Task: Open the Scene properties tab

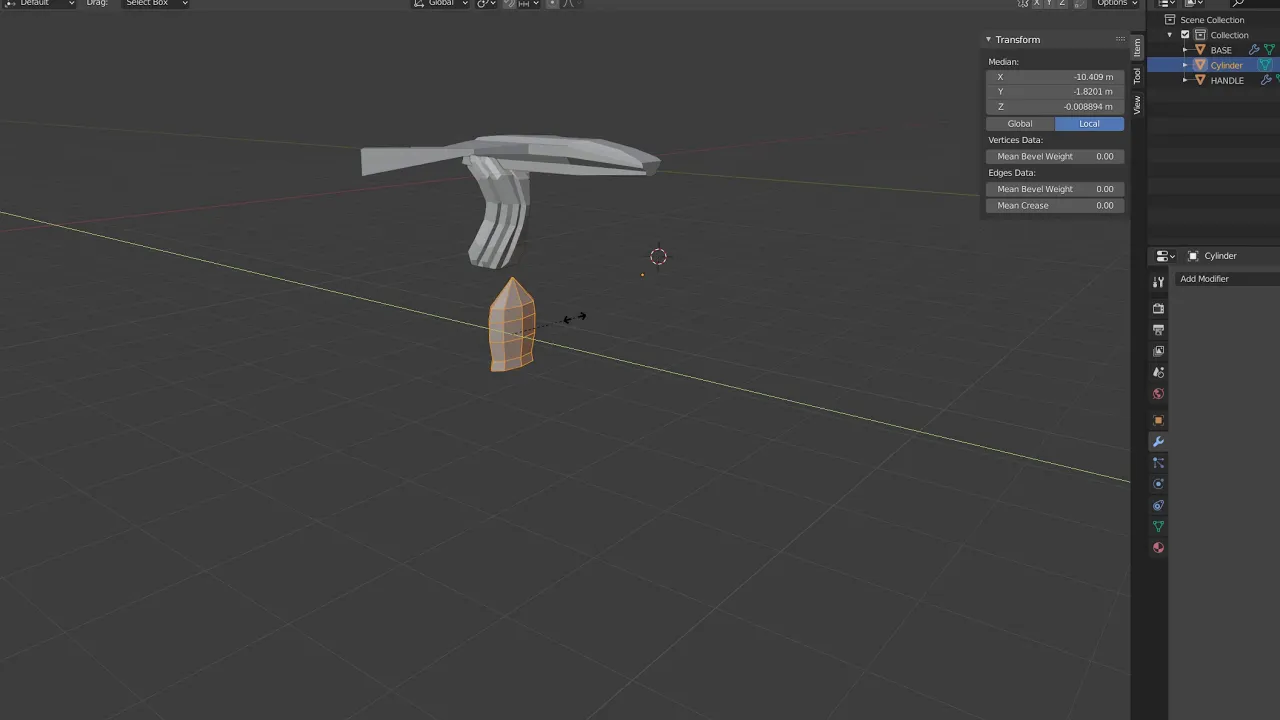Action: tap(1159, 372)
